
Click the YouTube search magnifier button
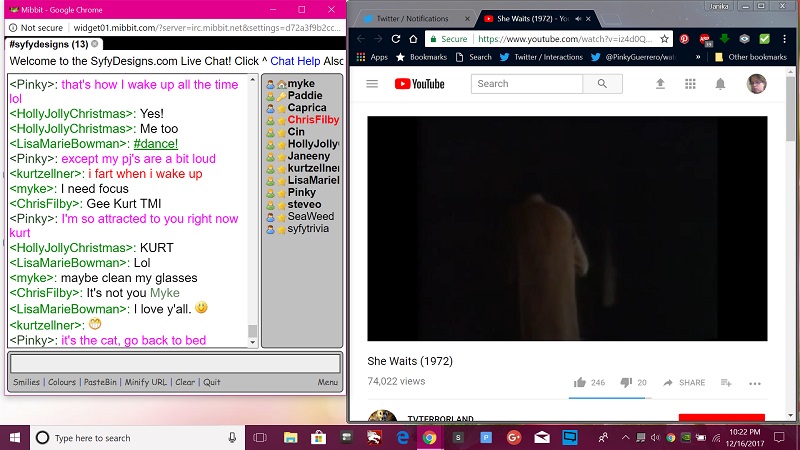click(602, 84)
